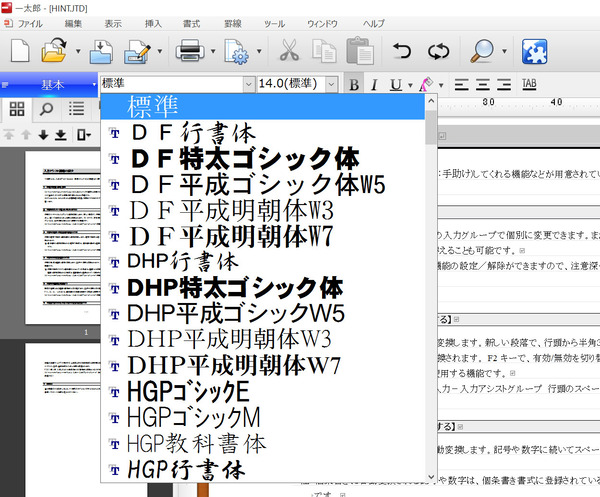Click the font list scroll-down arrow
The height and width of the screenshot is (497, 600).
pyautogui.click(x=431, y=477)
